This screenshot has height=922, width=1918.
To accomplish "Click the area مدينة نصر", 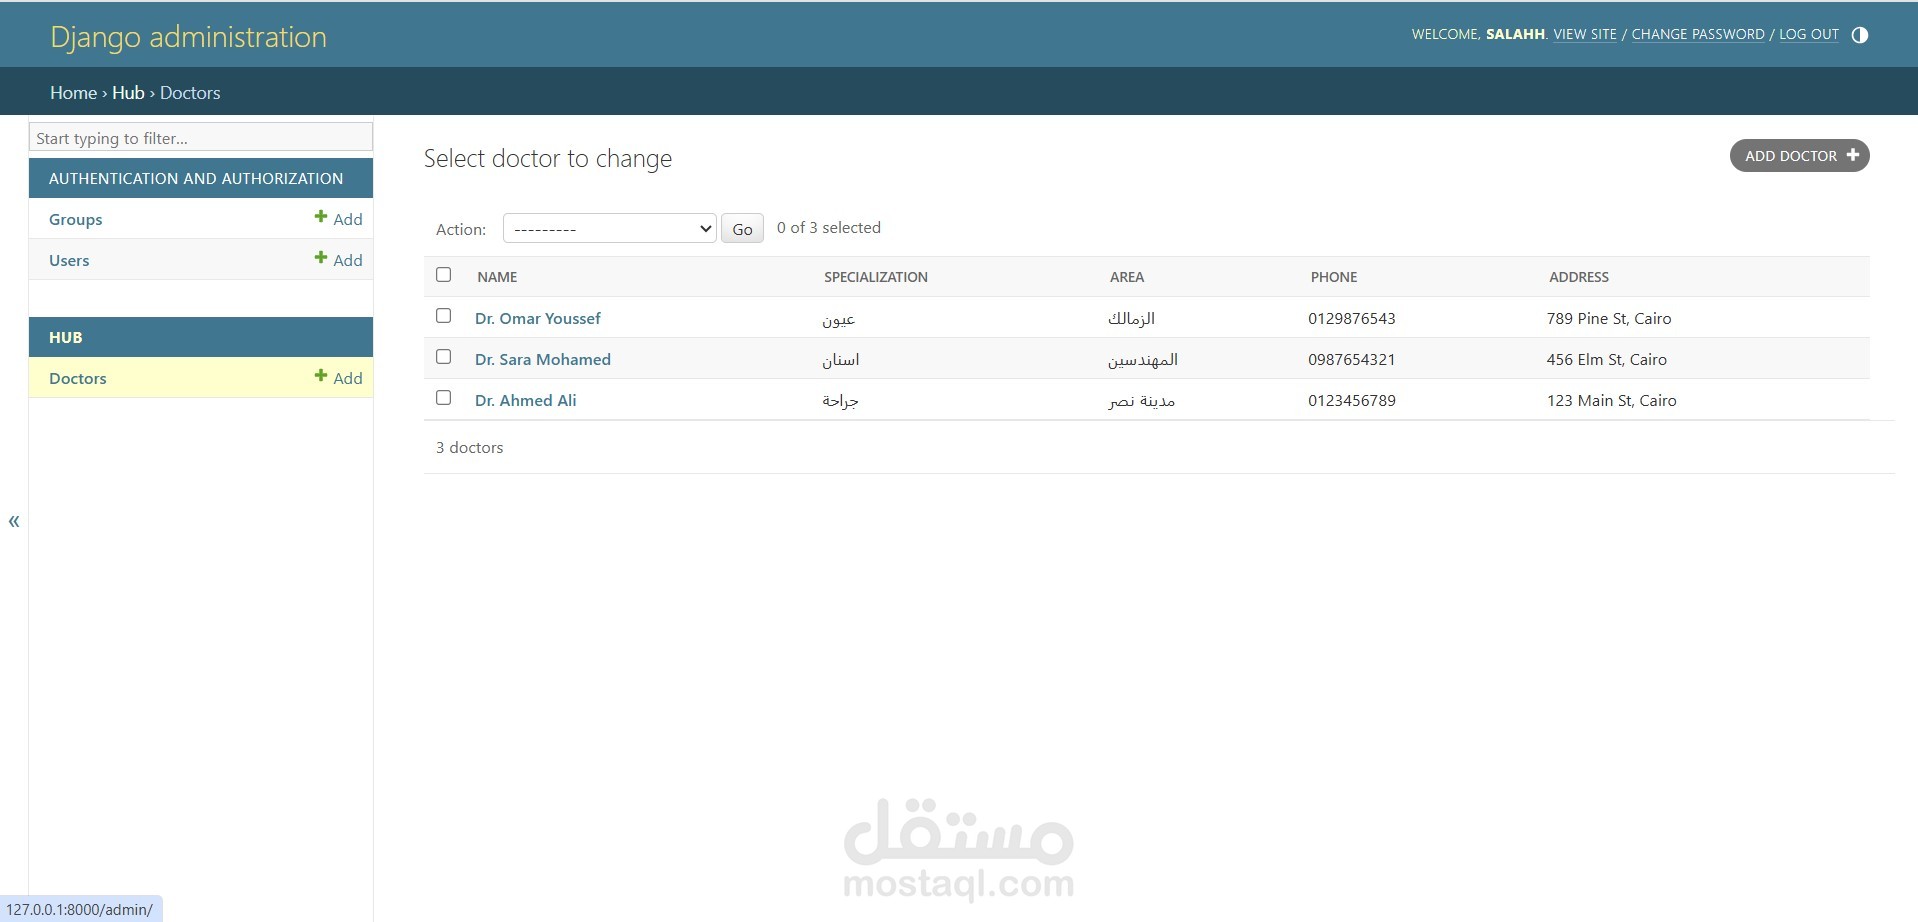I will click(1142, 401).
